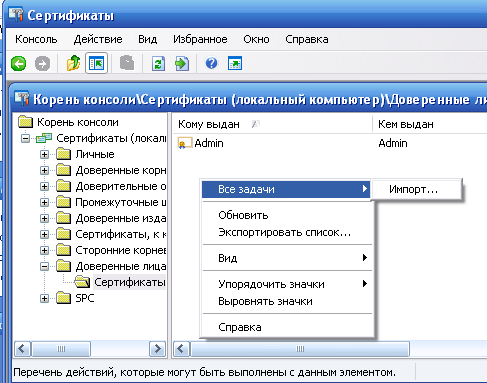This screenshot has width=487, height=383.
Task: Sort by the Кем выдан column header
Action: (430, 124)
